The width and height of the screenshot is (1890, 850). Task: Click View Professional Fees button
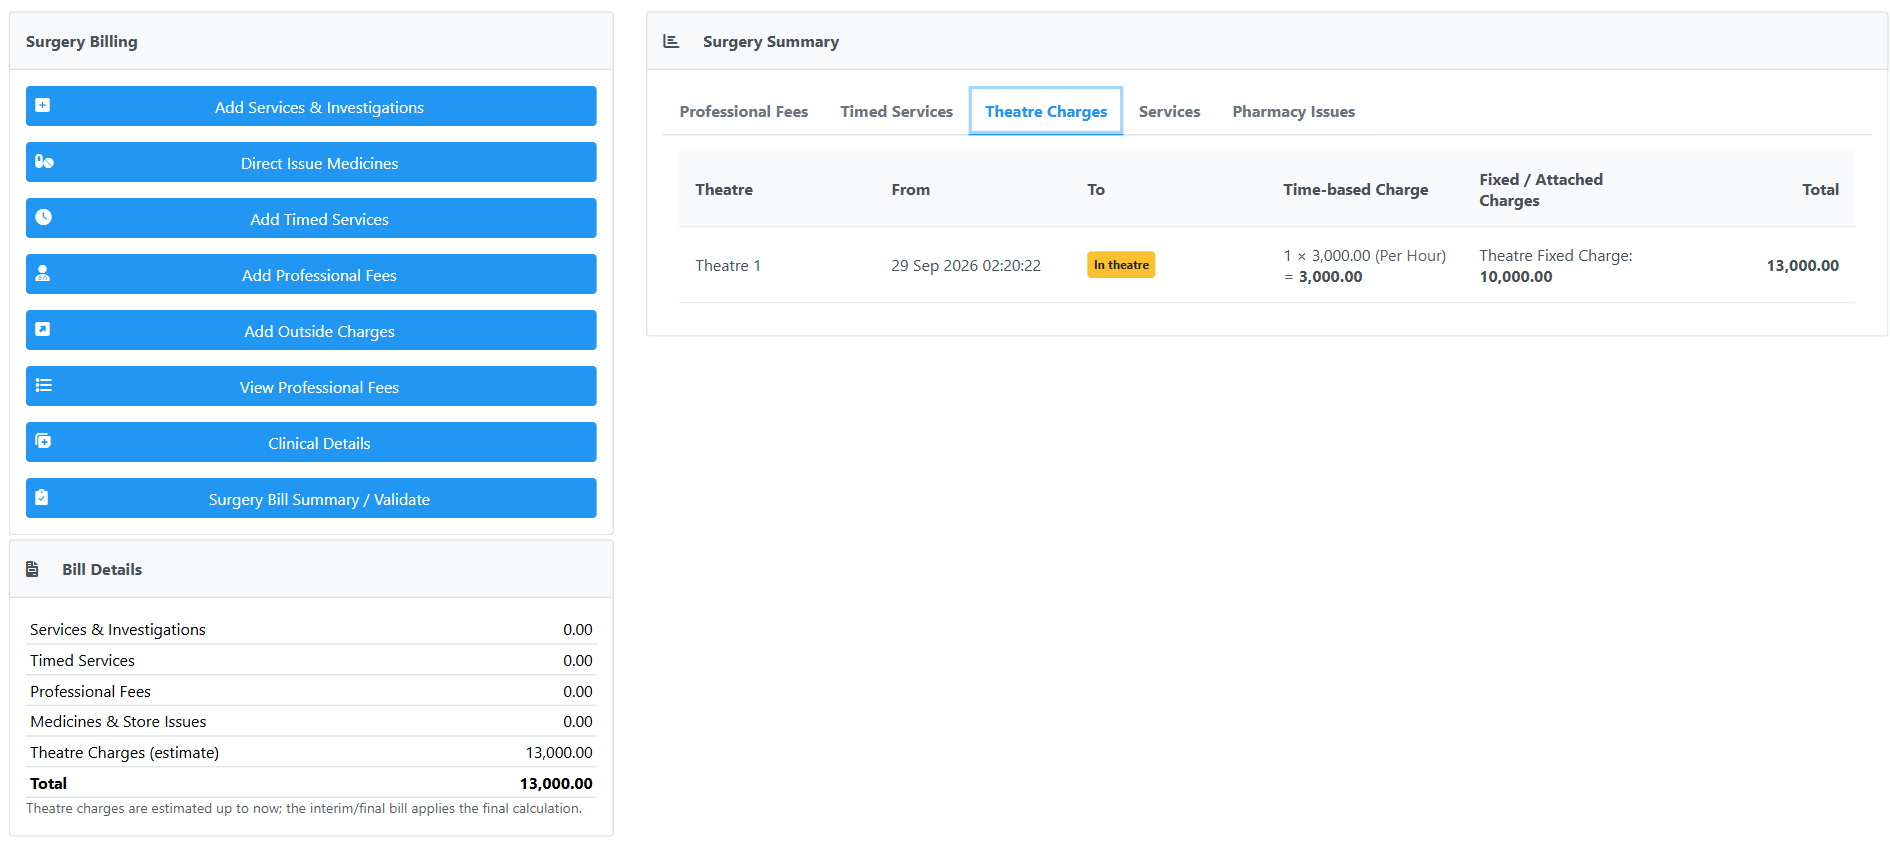(x=311, y=386)
